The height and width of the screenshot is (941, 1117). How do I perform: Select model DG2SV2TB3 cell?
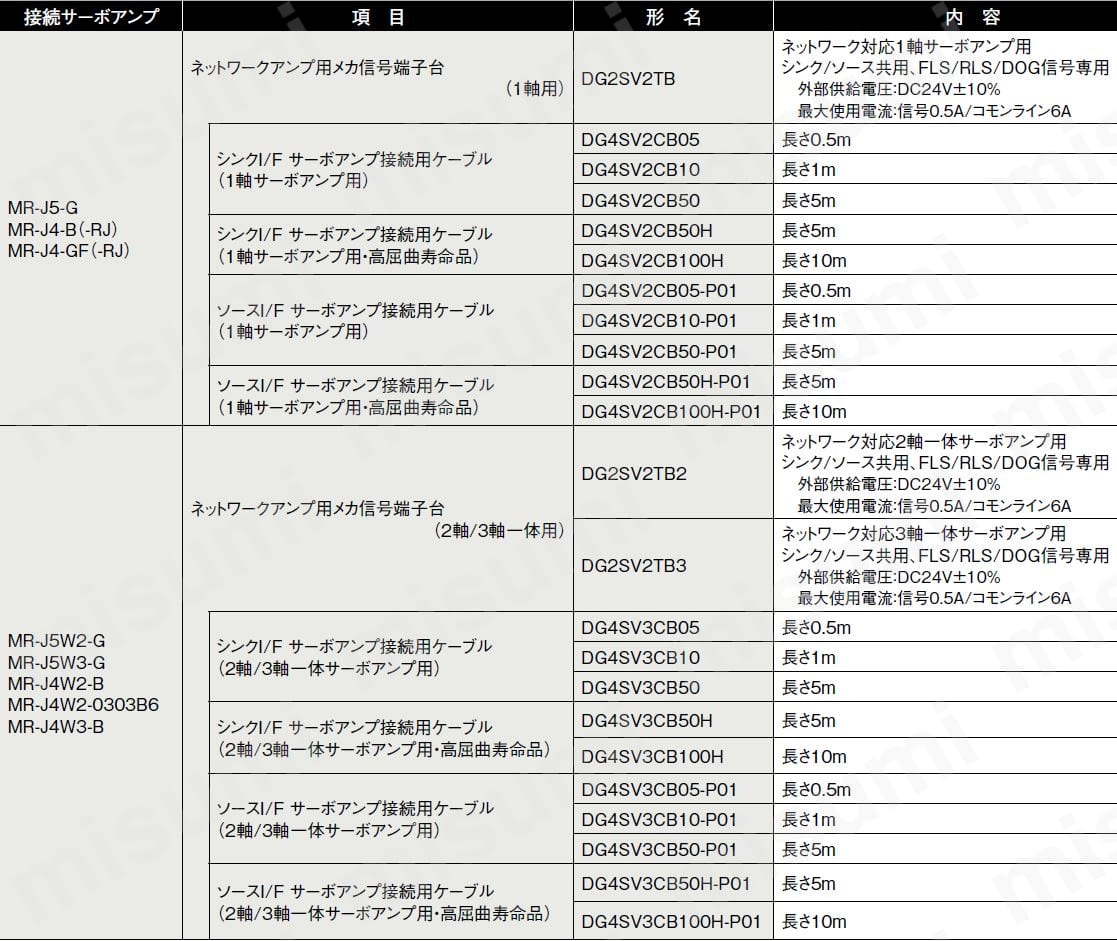pos(673,566)
